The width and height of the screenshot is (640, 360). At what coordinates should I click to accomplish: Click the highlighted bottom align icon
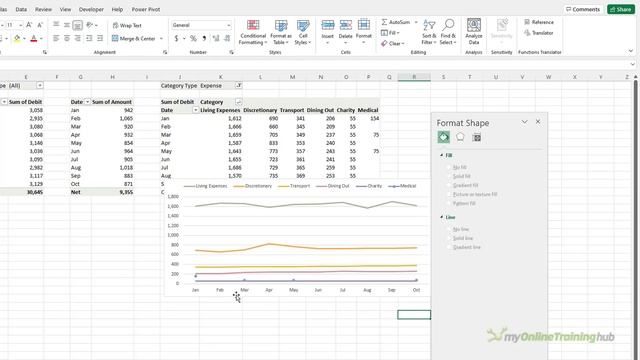pos(78,25)
